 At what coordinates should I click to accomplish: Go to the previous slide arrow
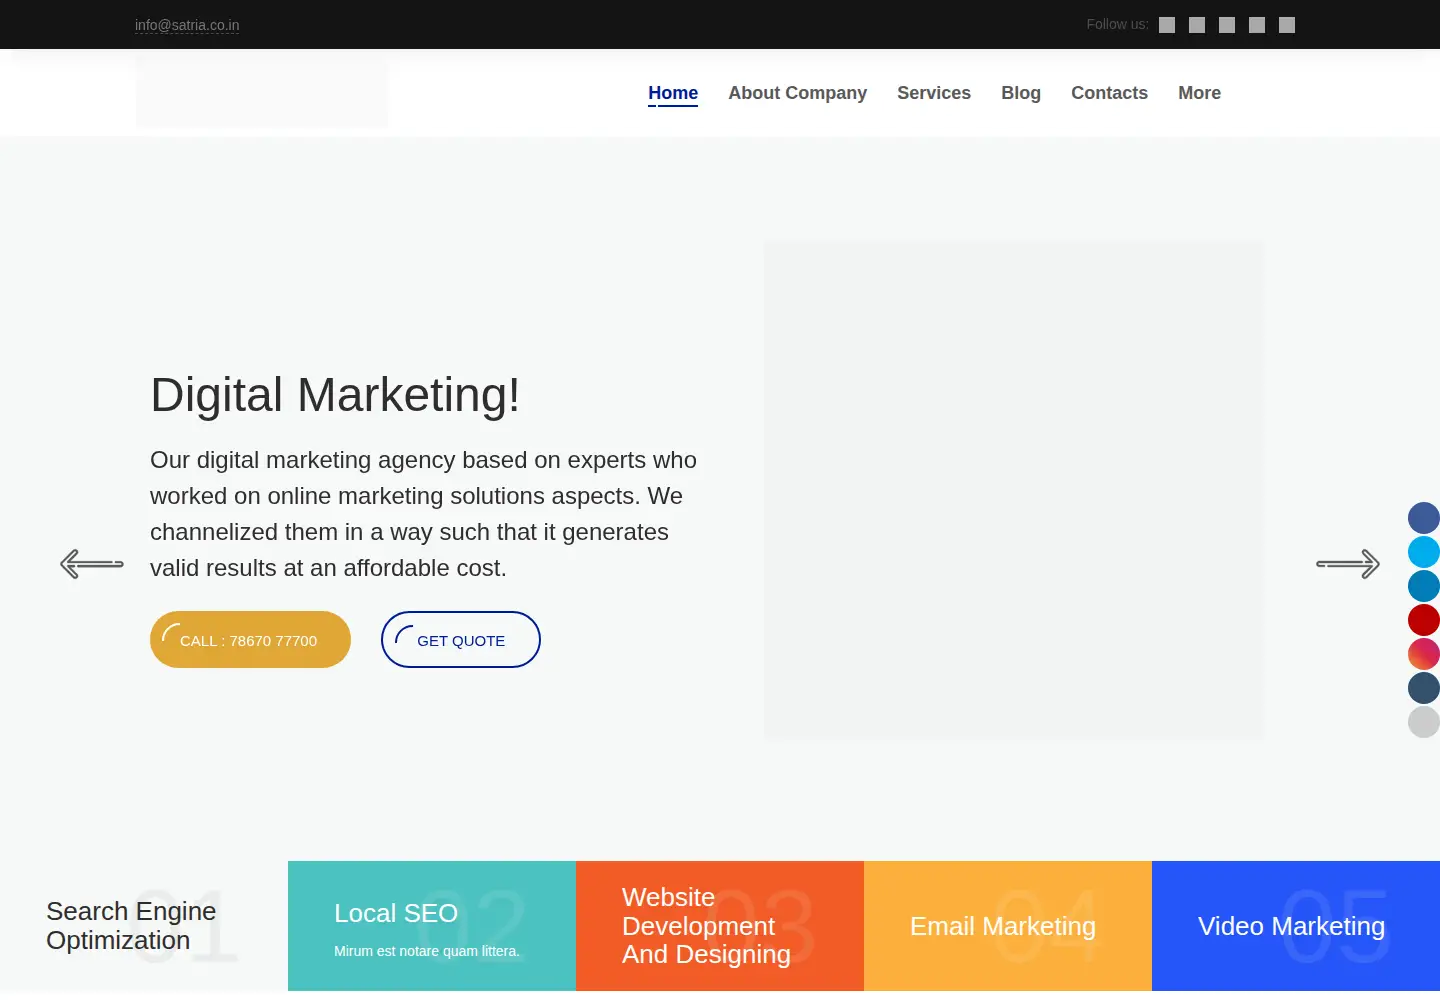tap(92, 564)
